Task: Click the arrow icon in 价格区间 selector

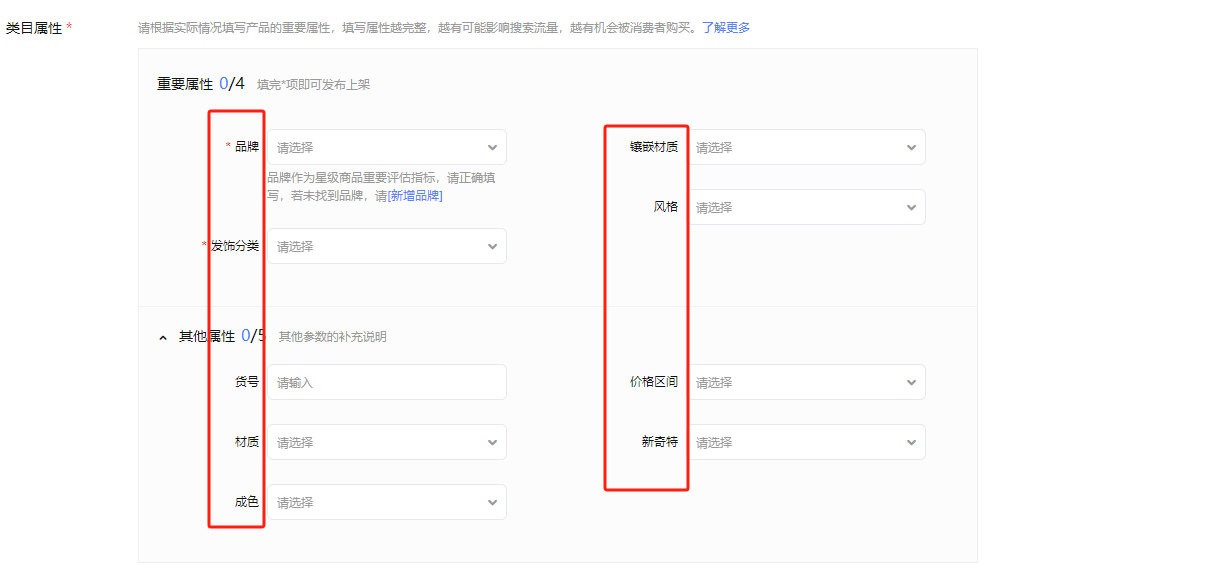Action: (911, 383)
